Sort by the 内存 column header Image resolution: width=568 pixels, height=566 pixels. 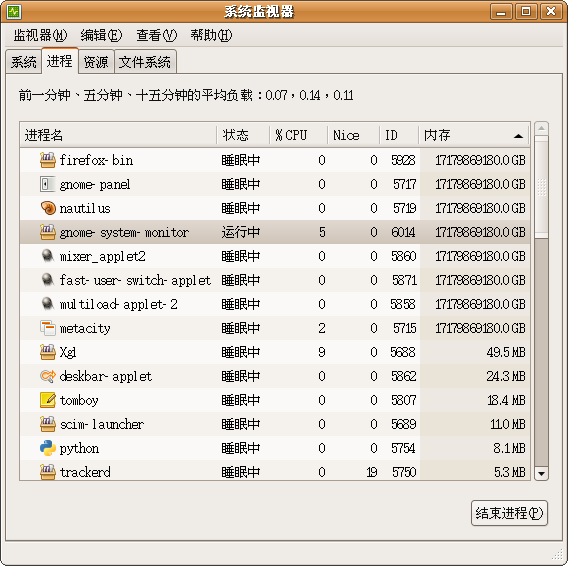pyautogui.click(x=474, y=135)
